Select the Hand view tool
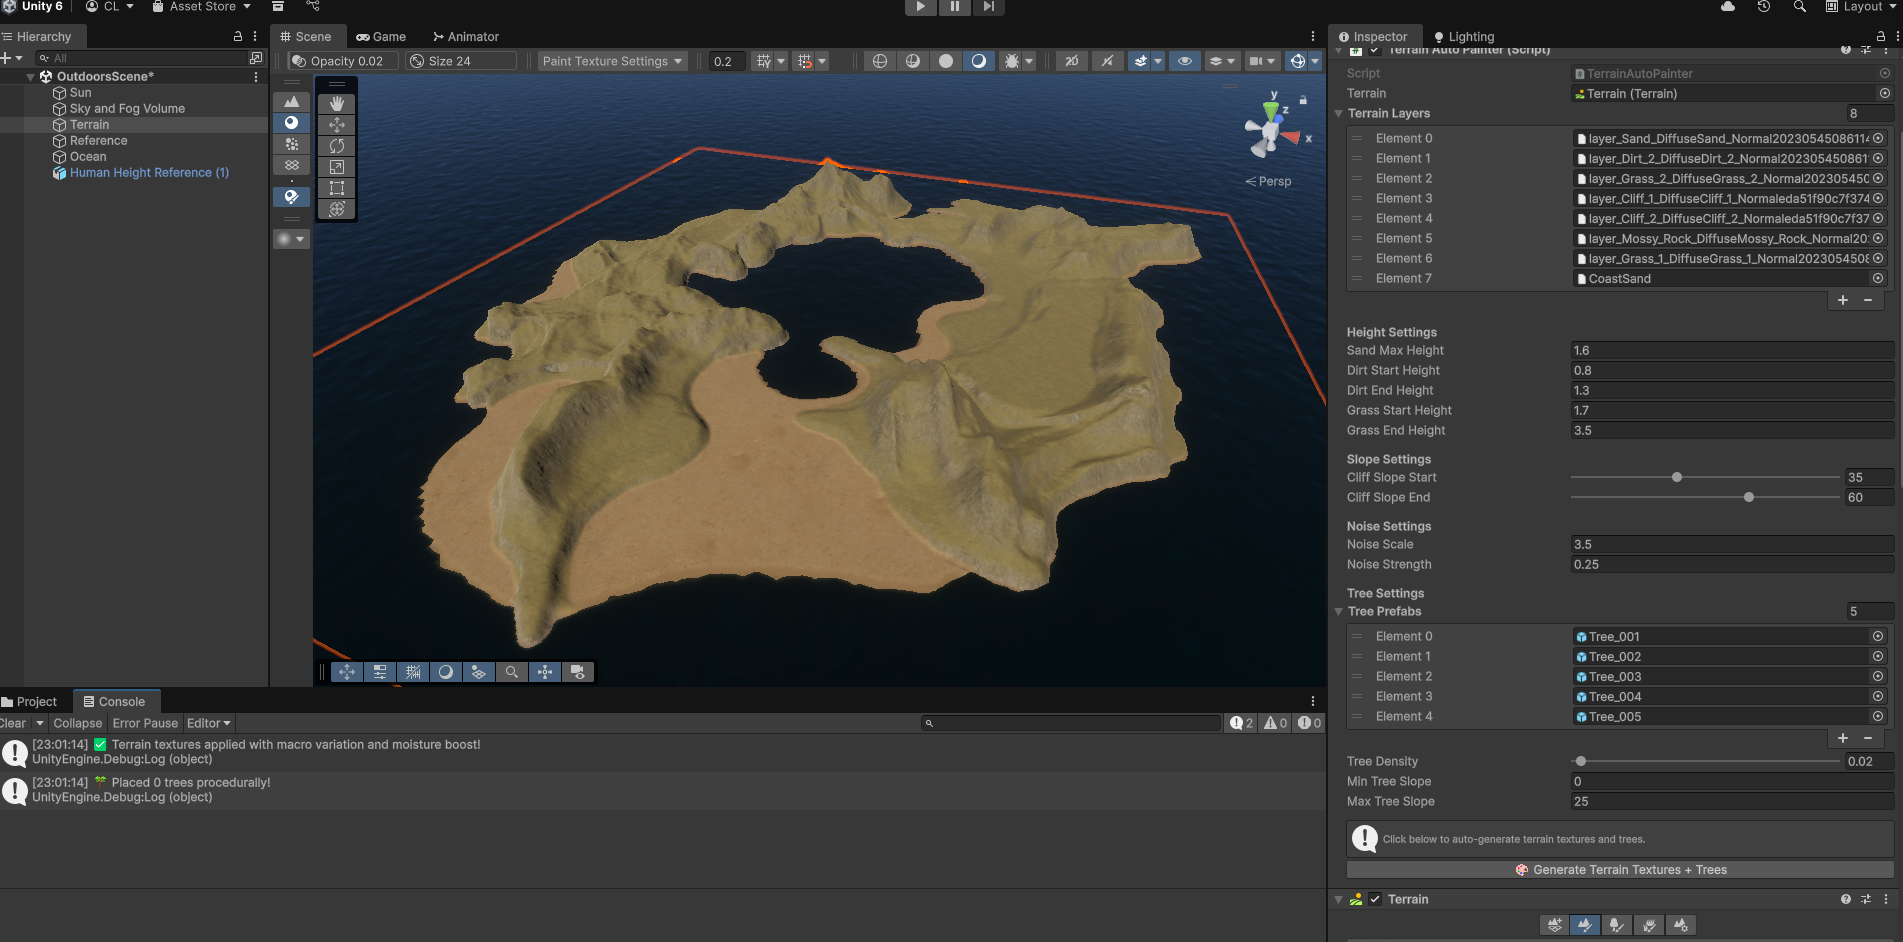Image resolution: width=1903 pixels, height=942 pixels. pos(337,103)
